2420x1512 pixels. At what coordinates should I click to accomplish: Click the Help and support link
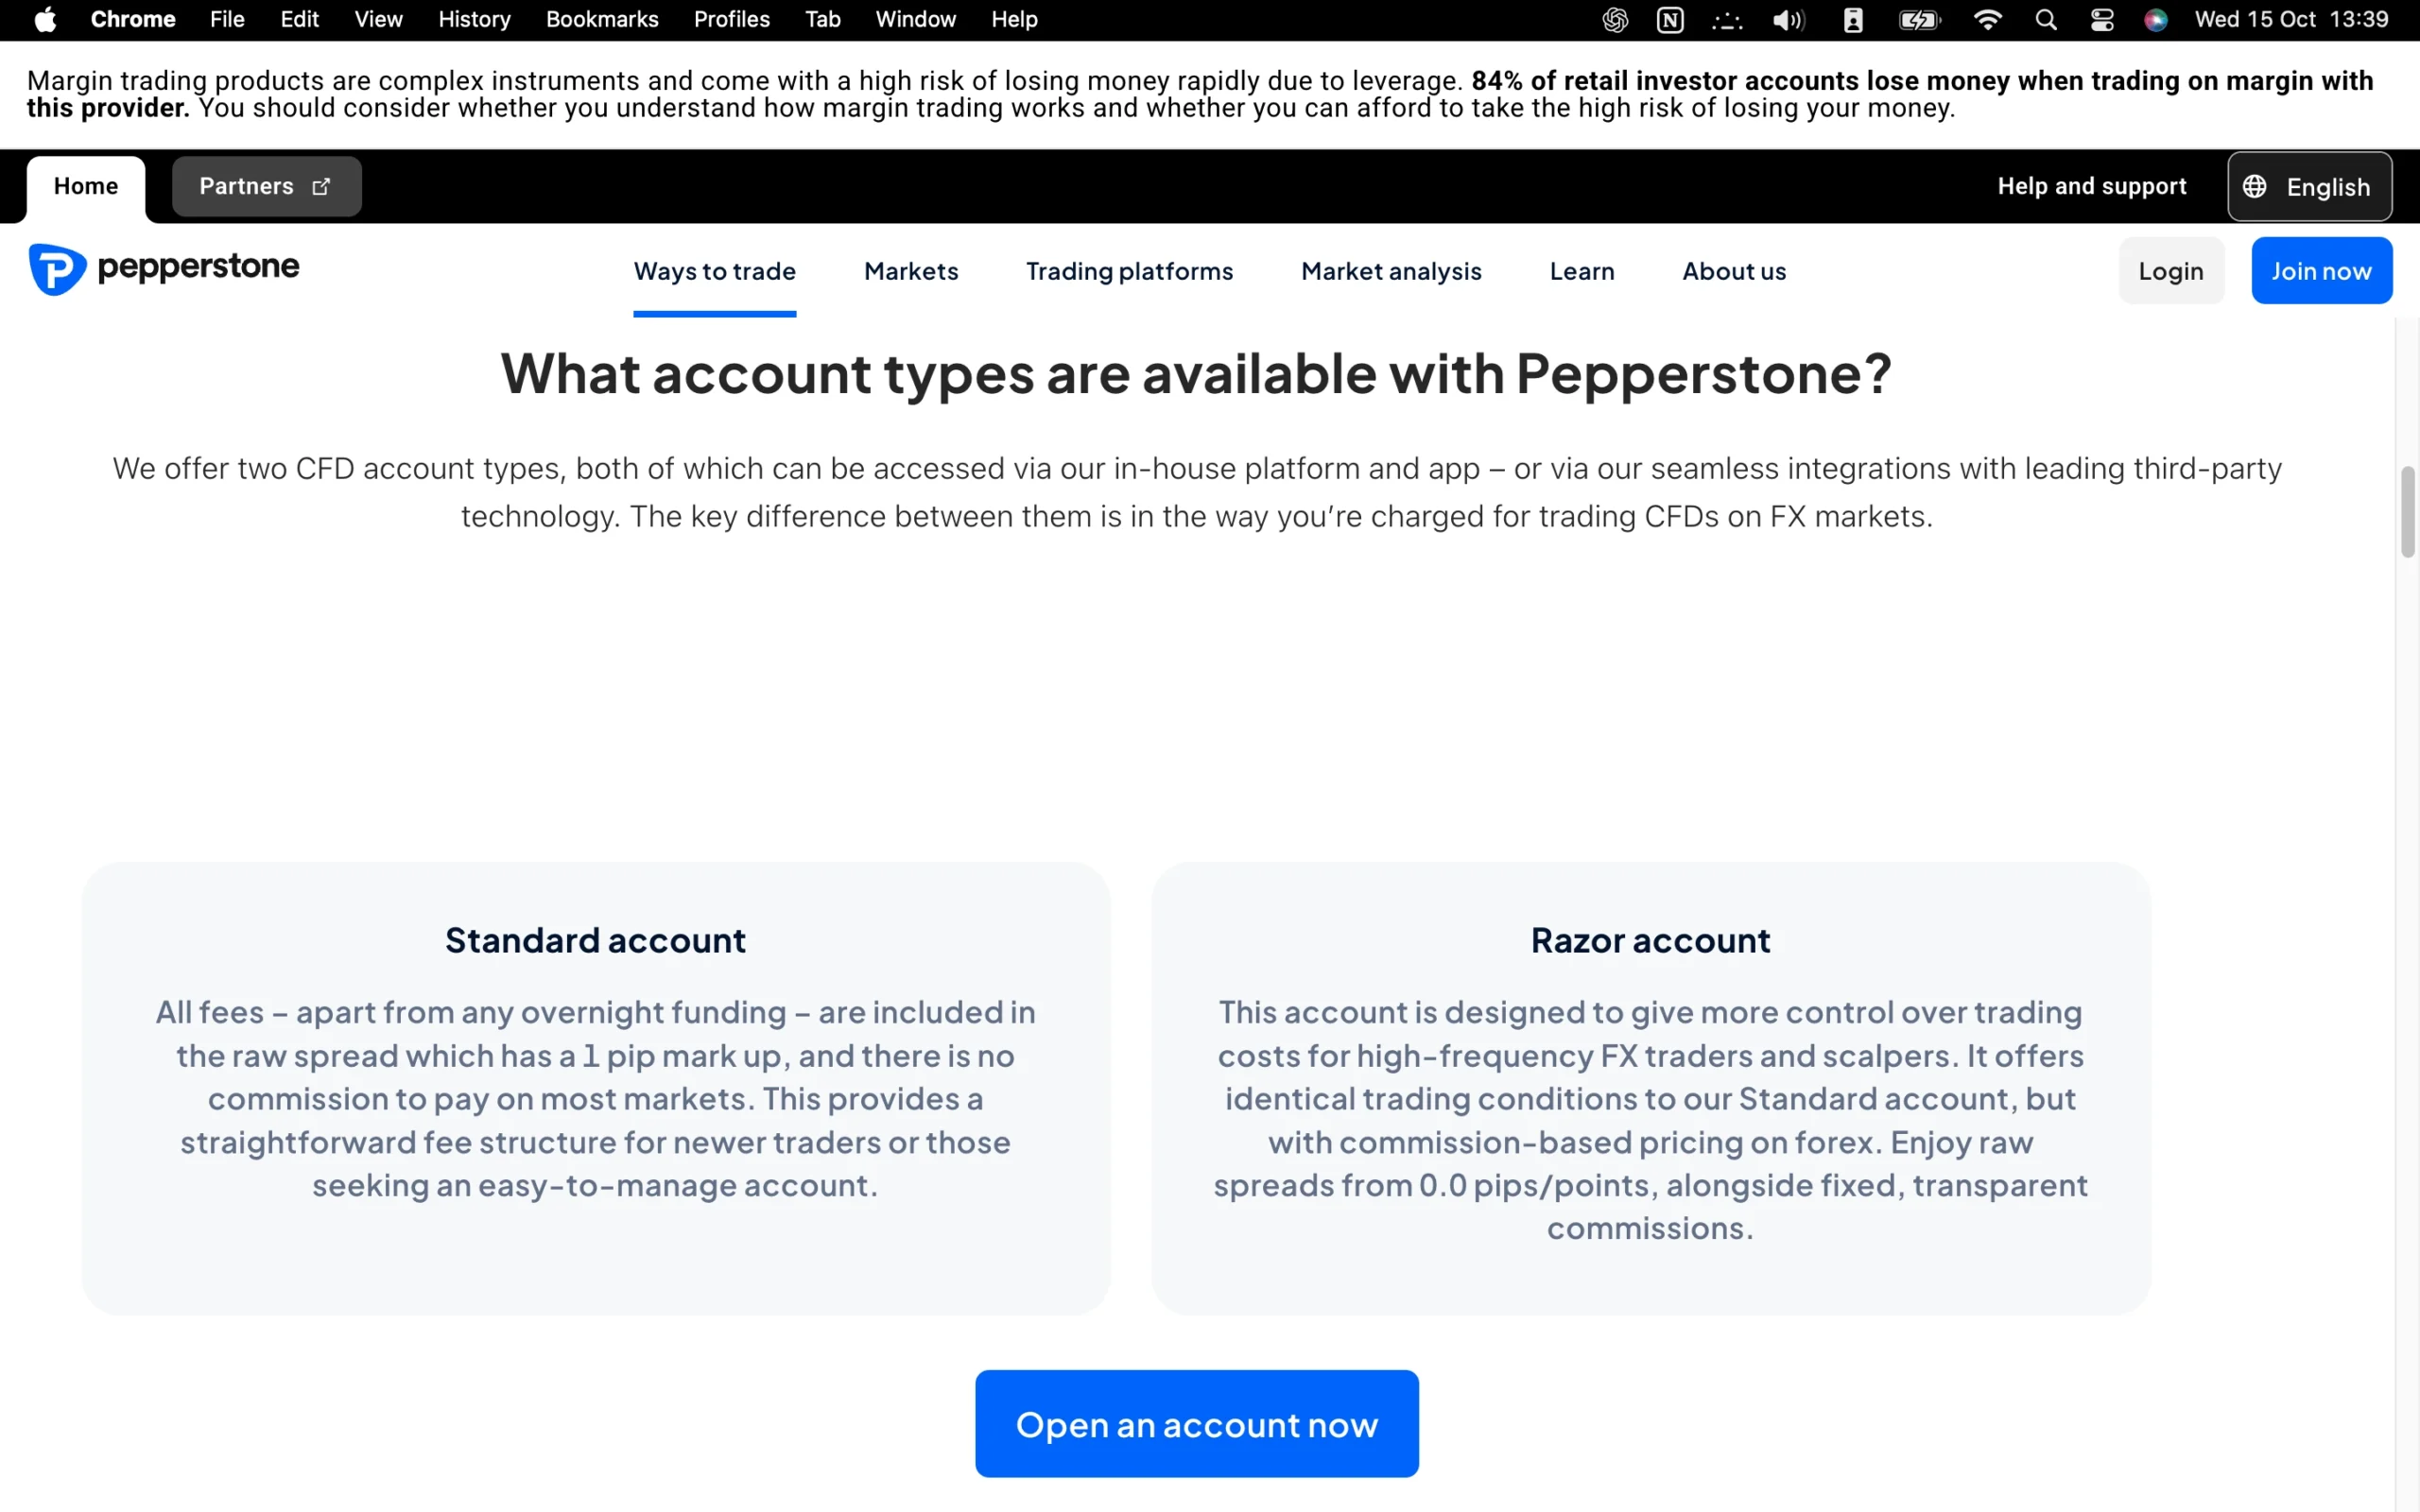click(x=2091, y=187)
